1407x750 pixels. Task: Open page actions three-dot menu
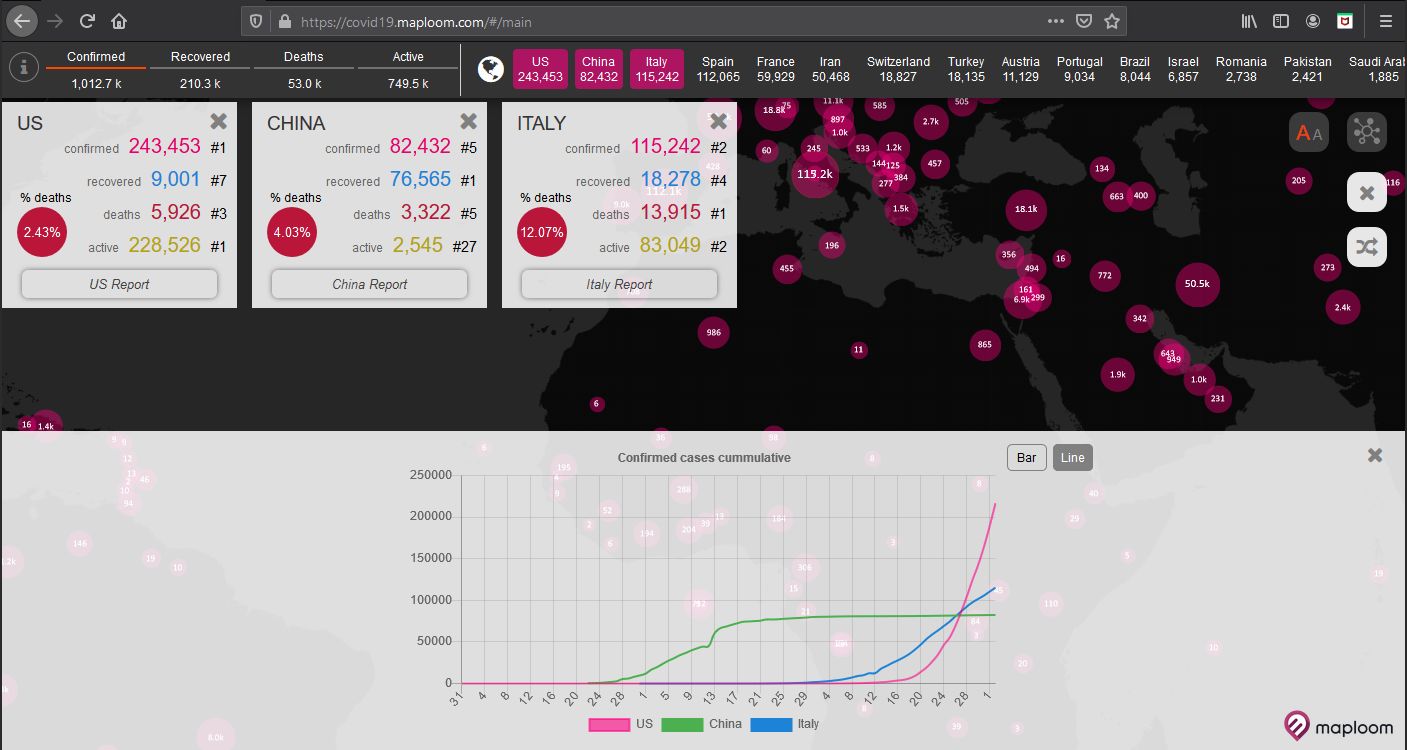(x=1056, y=21)
